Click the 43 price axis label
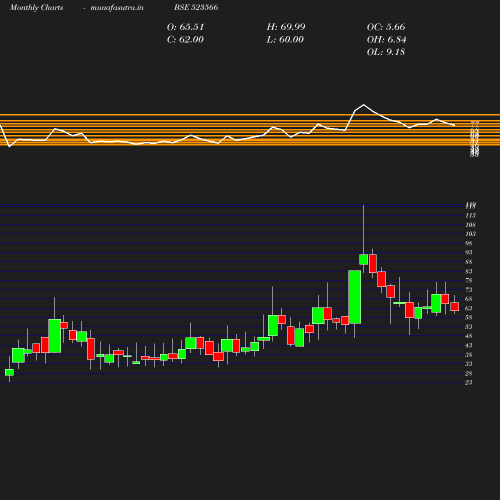 click(x=469, y=345)
